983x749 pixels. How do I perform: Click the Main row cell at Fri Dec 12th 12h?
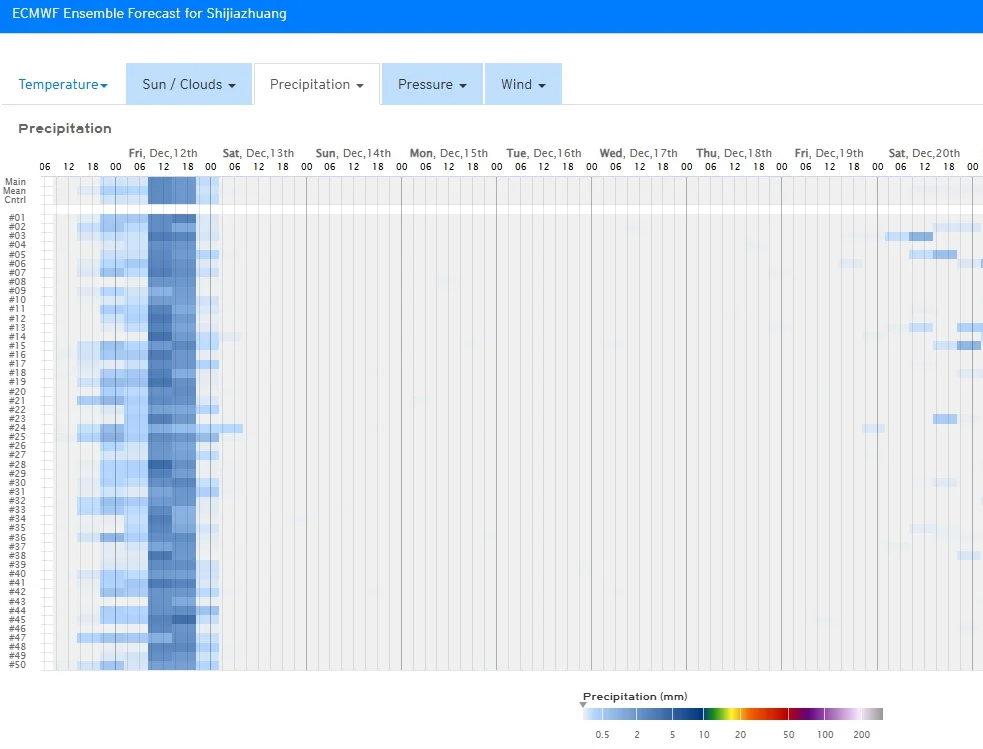pyautogui.click(x=160, y=182)
